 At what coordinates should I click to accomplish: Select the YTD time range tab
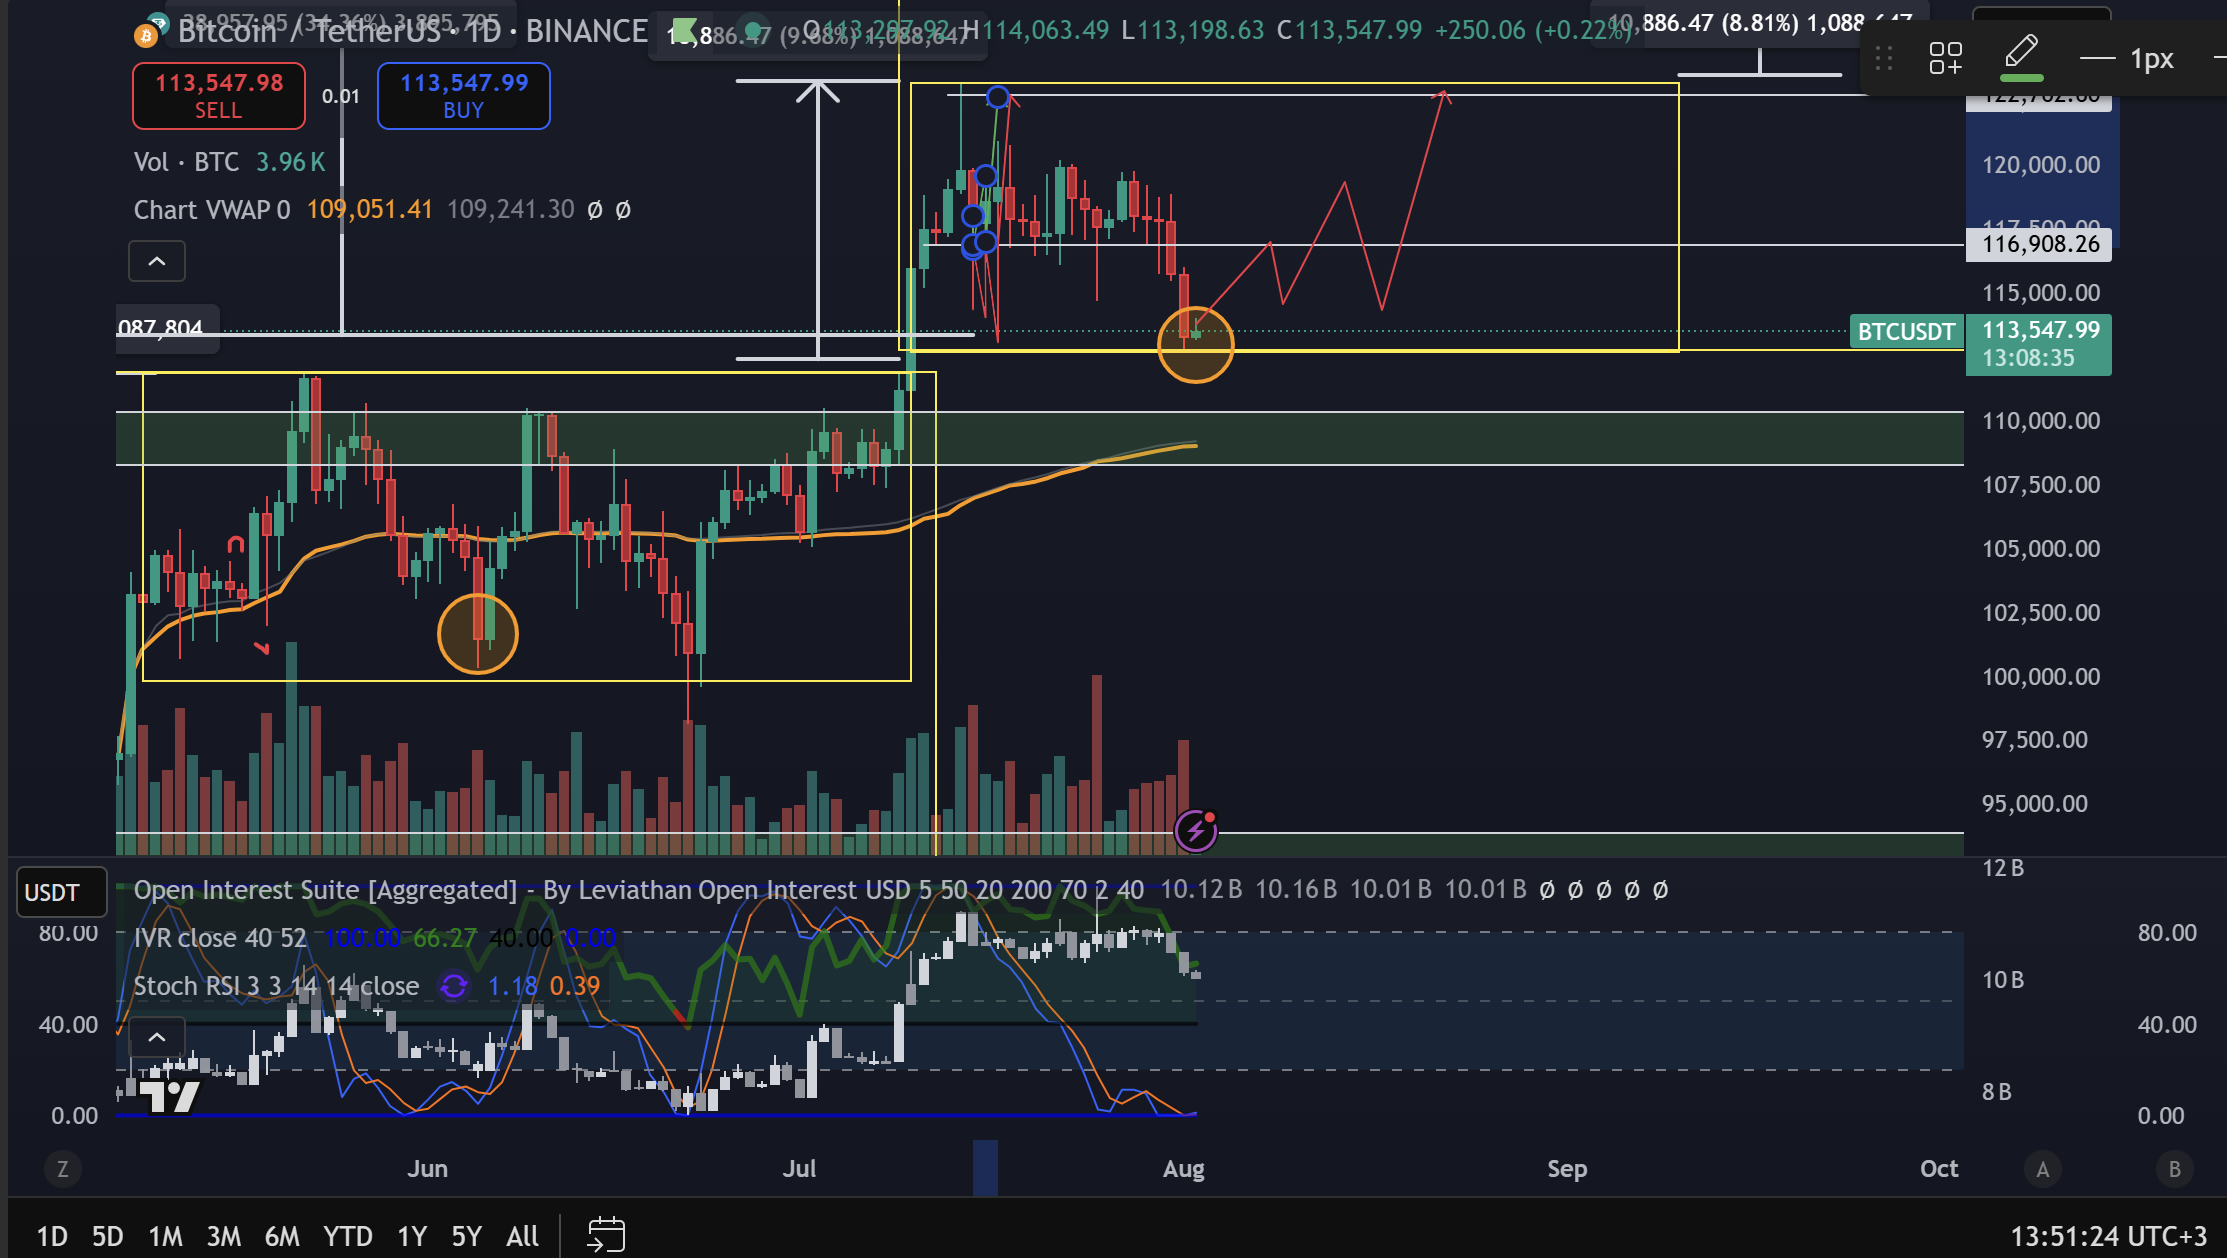coord(347,1236)
